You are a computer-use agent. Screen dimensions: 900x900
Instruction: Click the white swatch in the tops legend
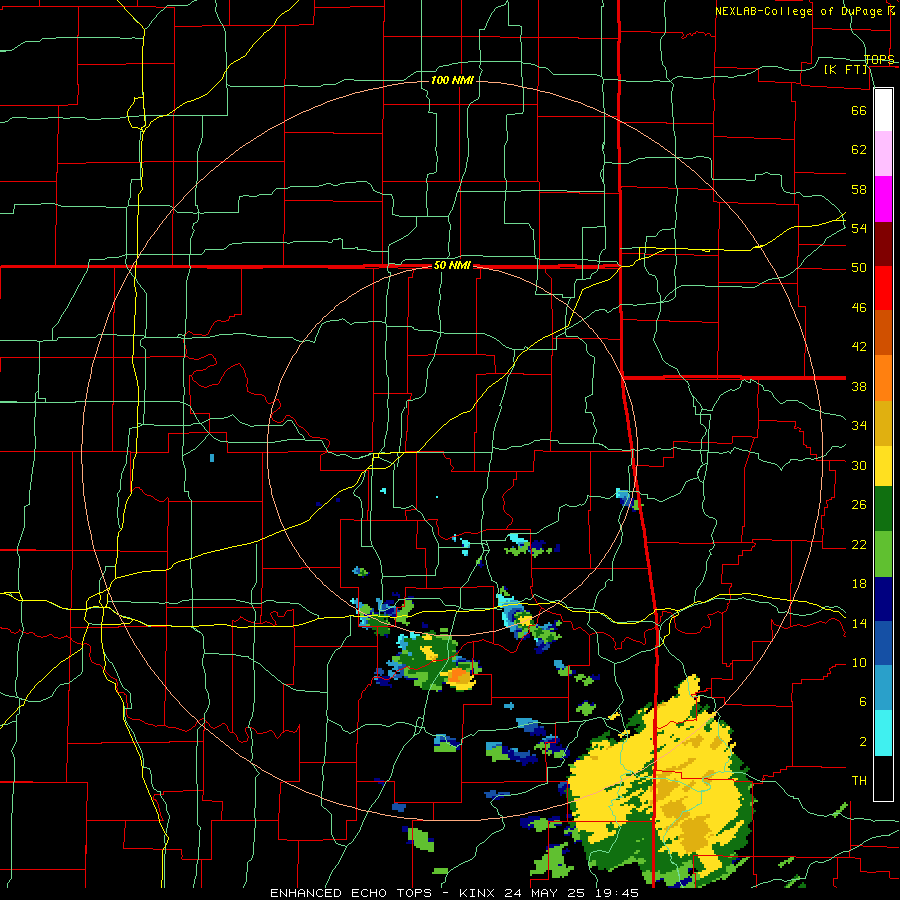883,110
